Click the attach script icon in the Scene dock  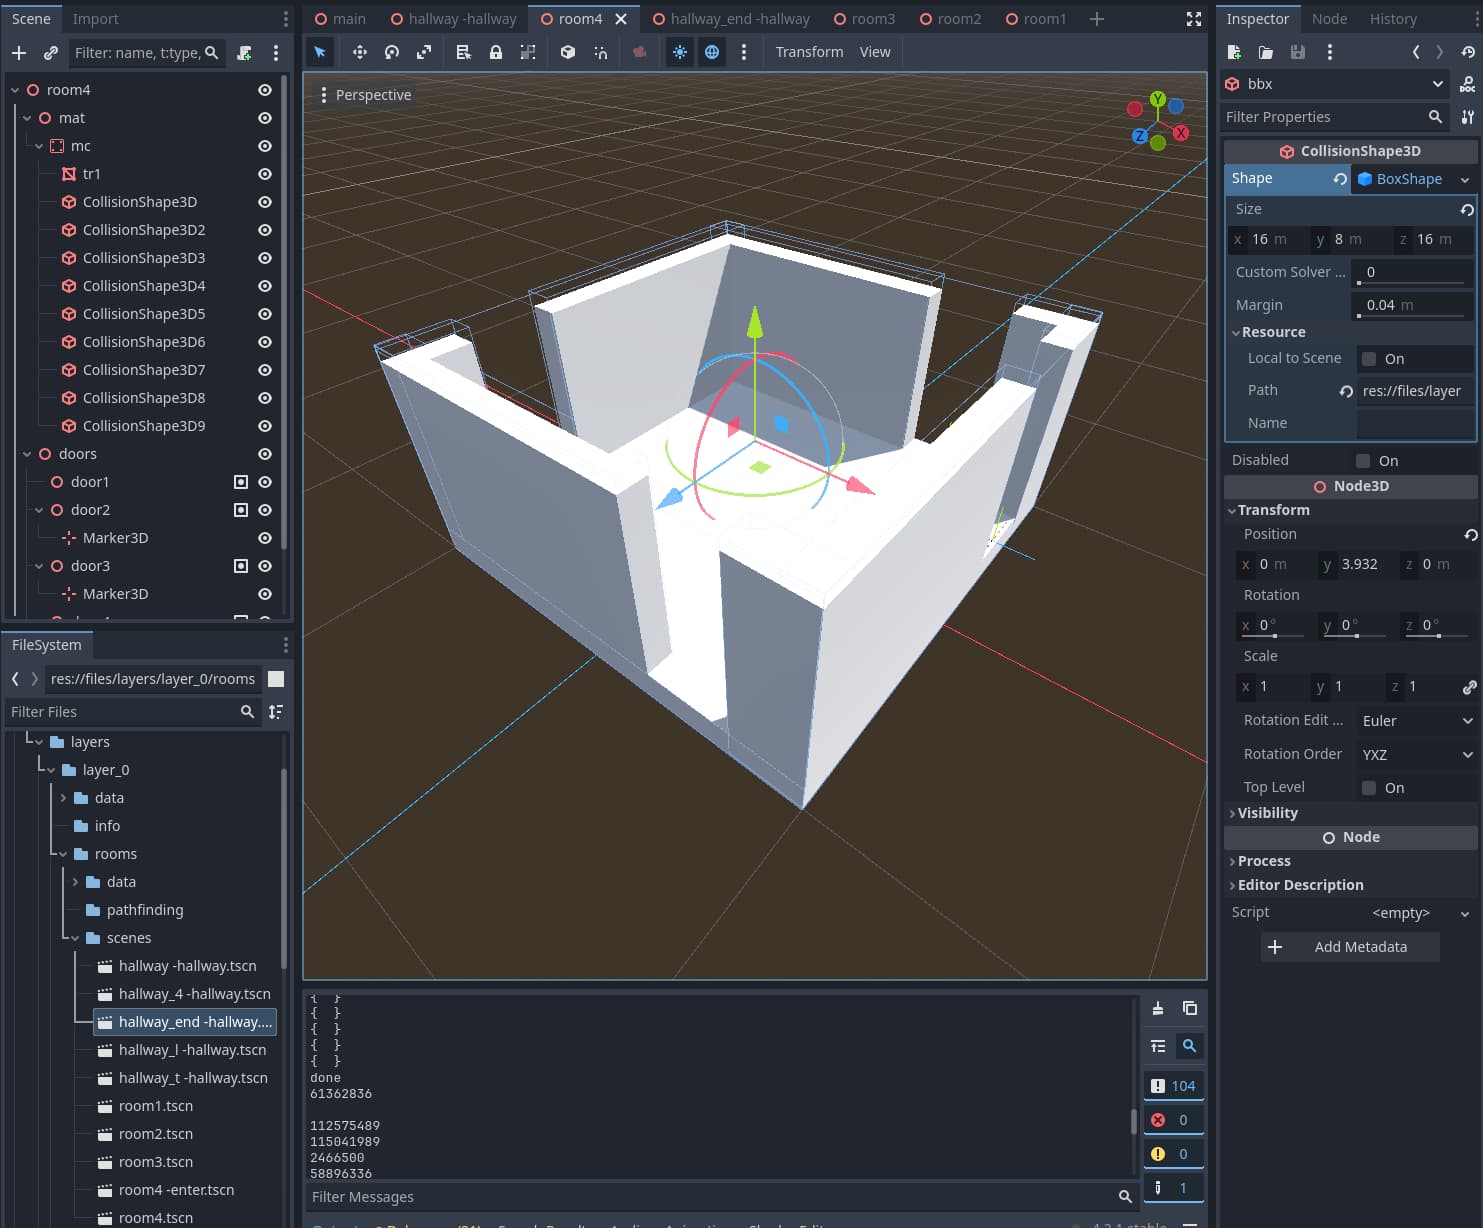pos(244,53)
